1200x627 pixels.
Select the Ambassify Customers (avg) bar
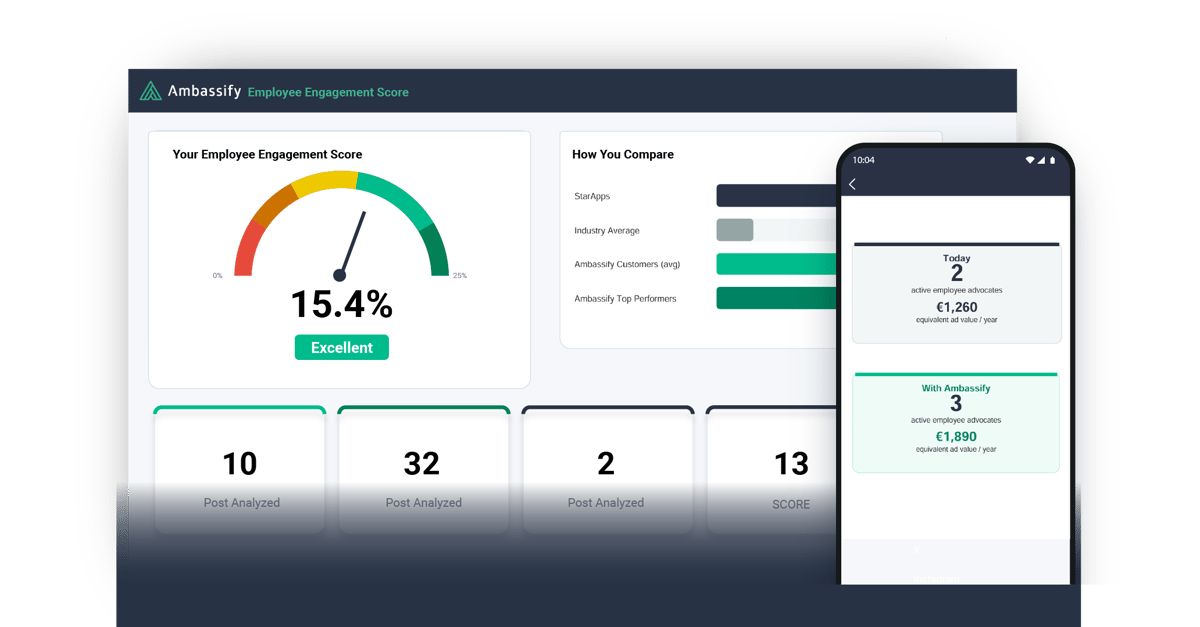coord(777,264)
